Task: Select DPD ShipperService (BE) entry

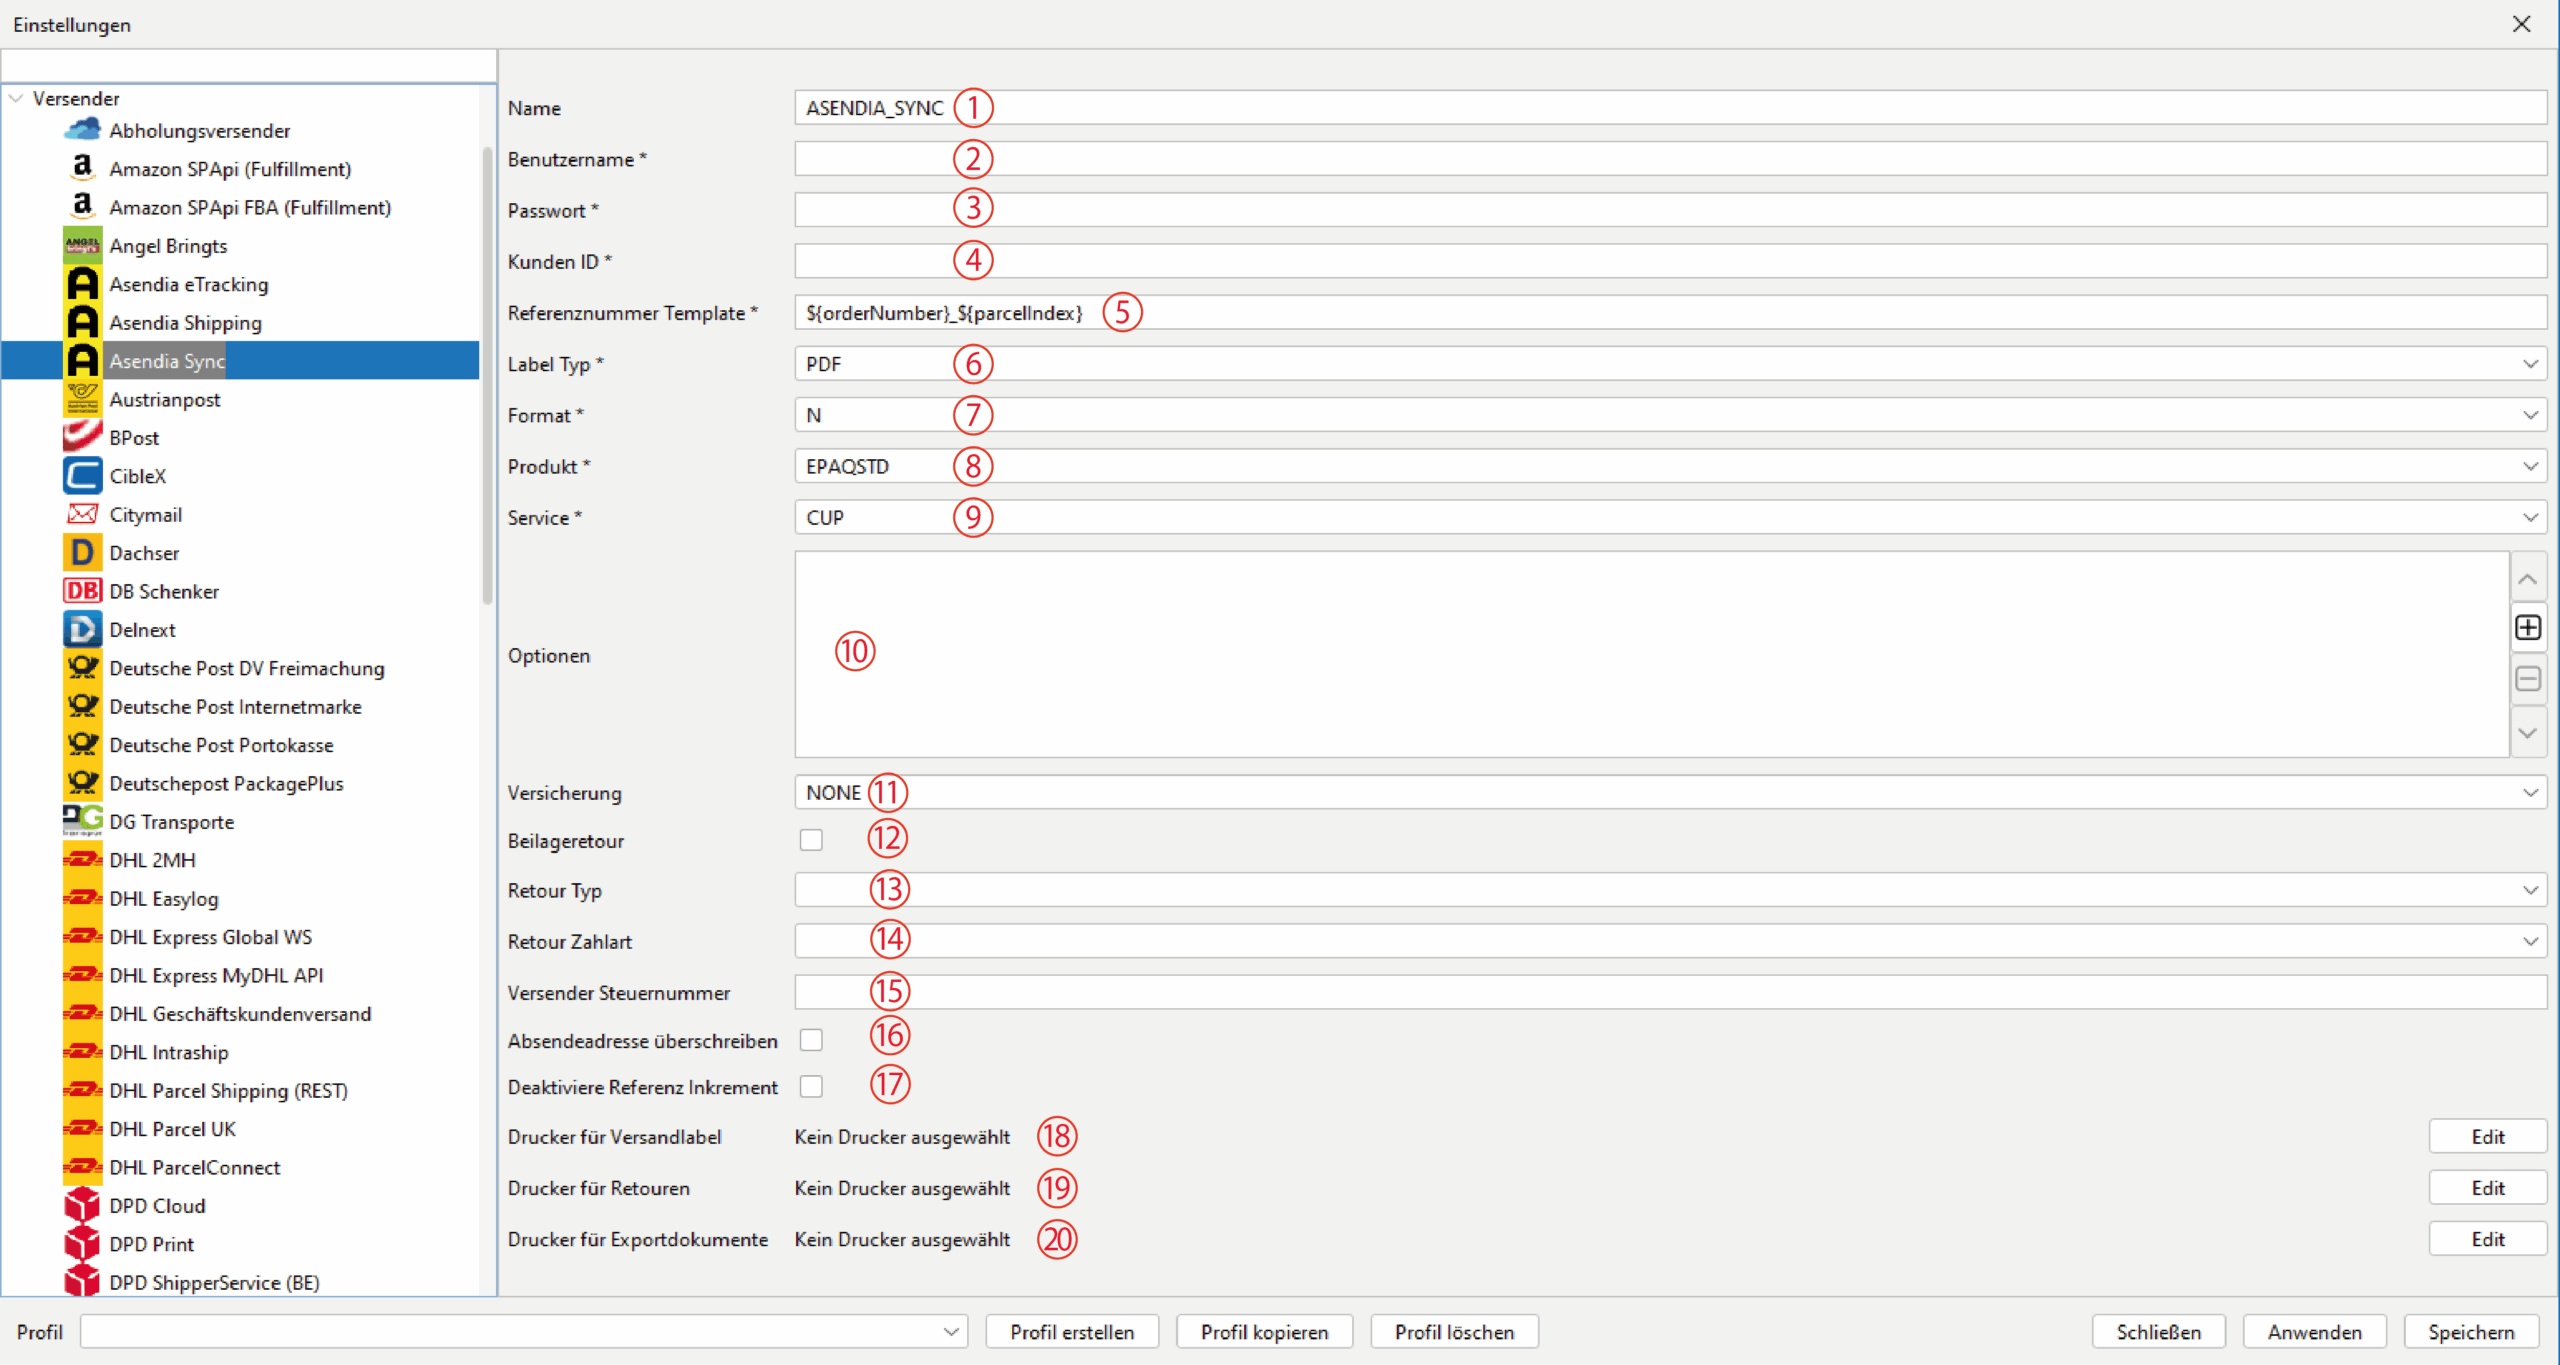Action: [x=214, y=1282]
